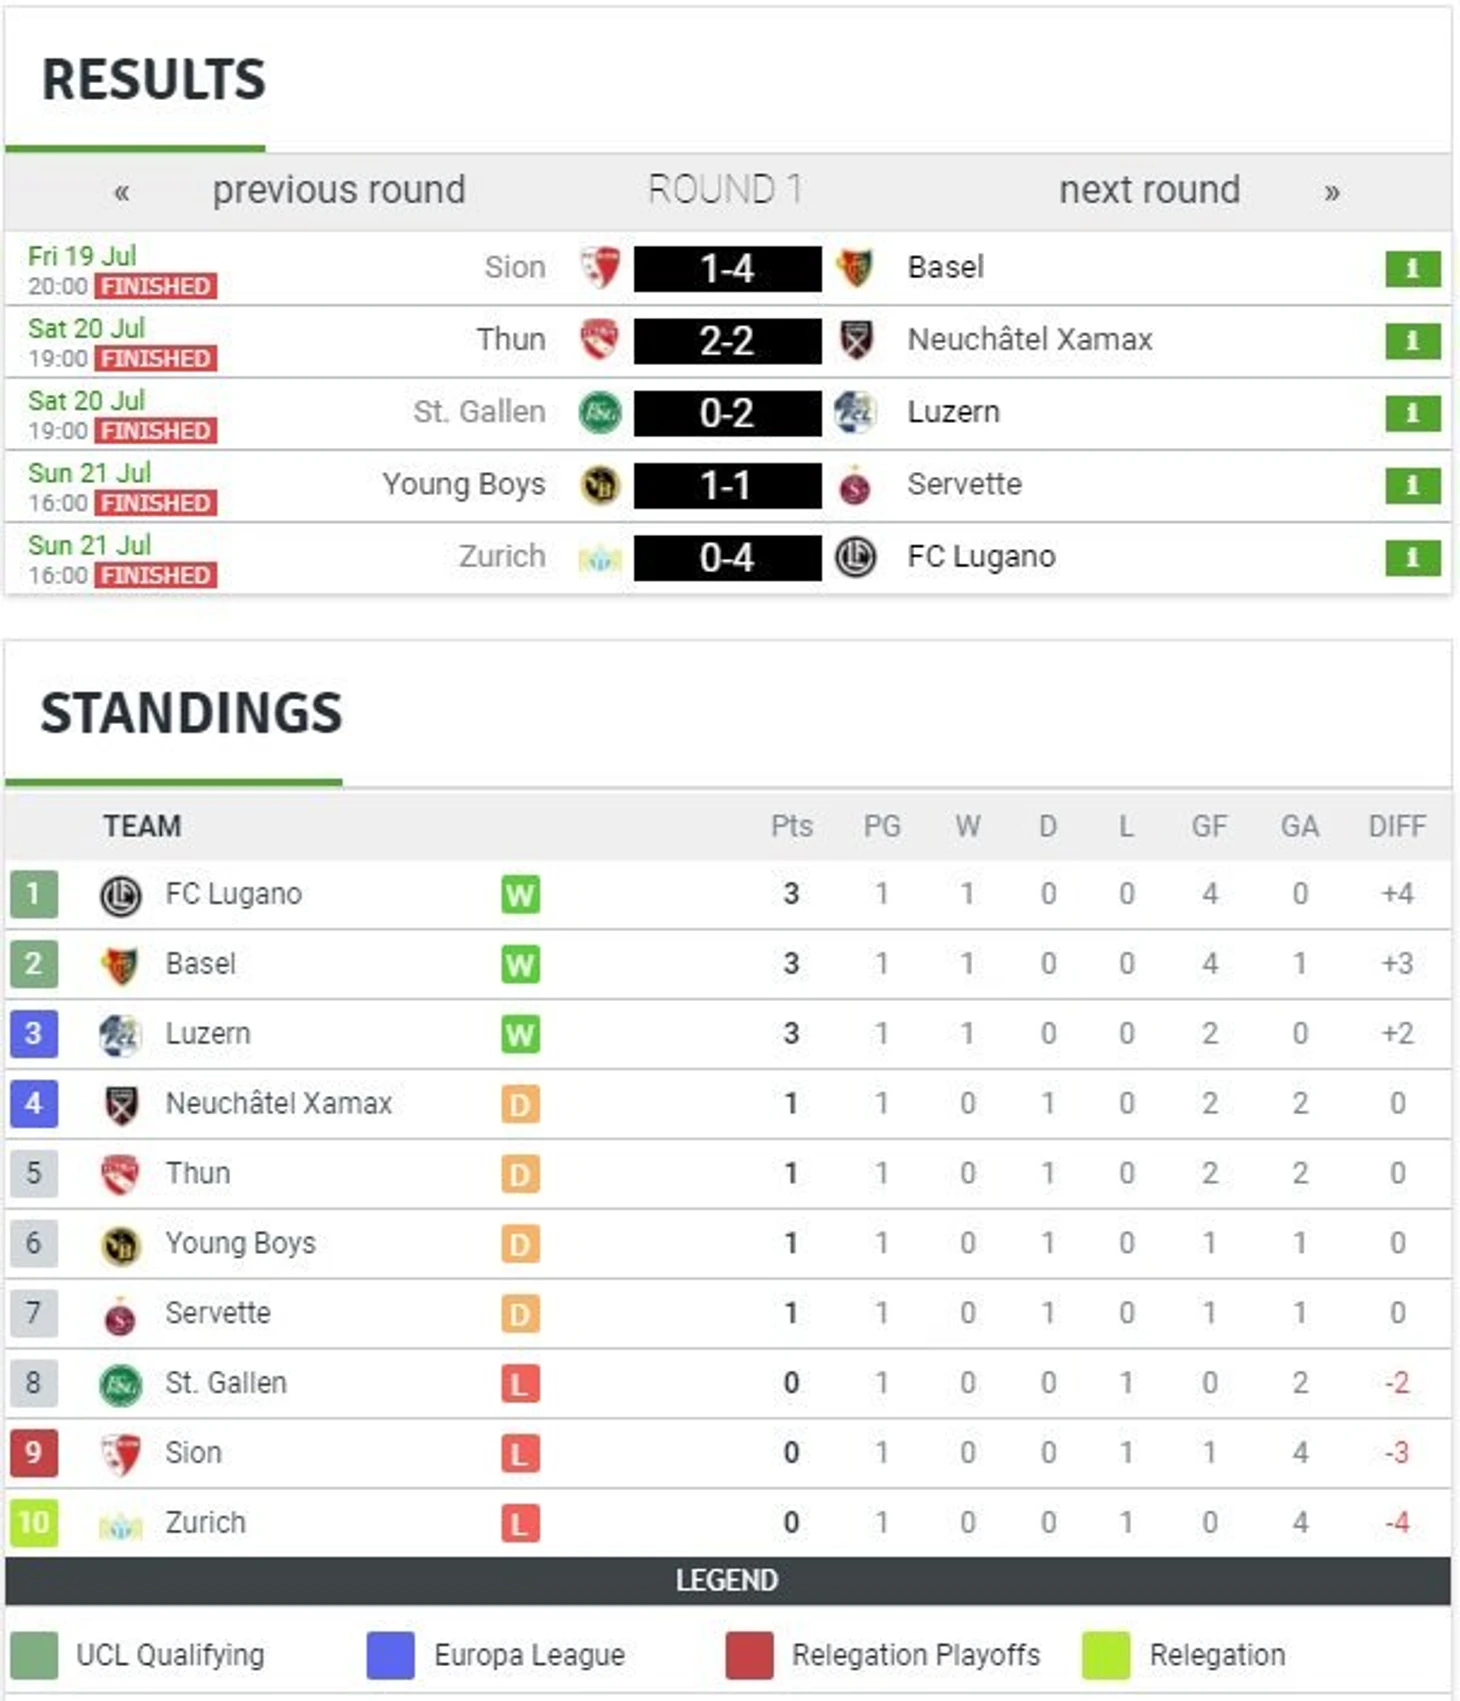Go to previous round link
The image size is (1460, 1701).
click(339, 190)
